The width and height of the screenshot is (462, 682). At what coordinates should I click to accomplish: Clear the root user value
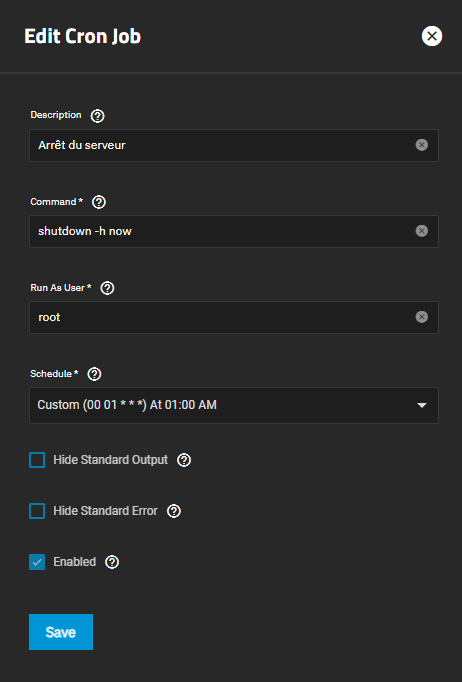pyautogui.click(x=422, y=317)
